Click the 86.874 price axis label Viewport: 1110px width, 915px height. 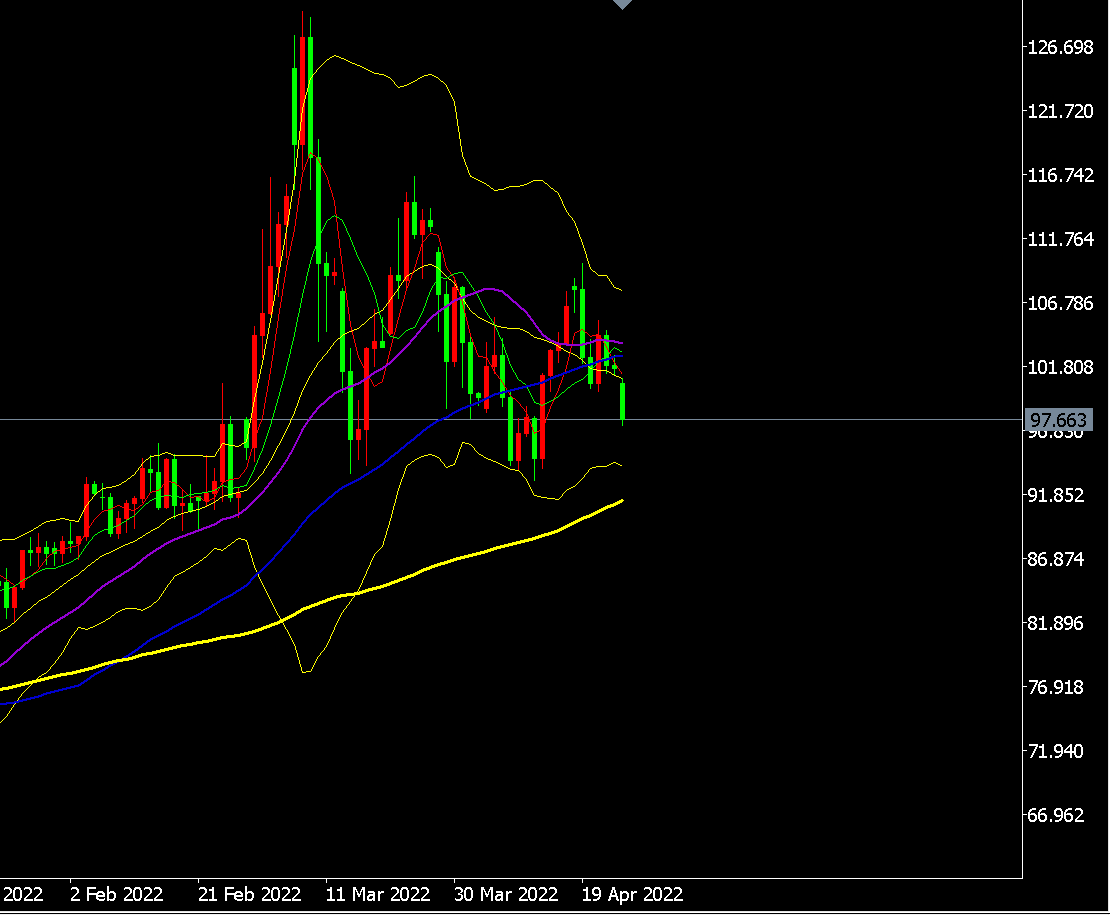[1060, 559]
